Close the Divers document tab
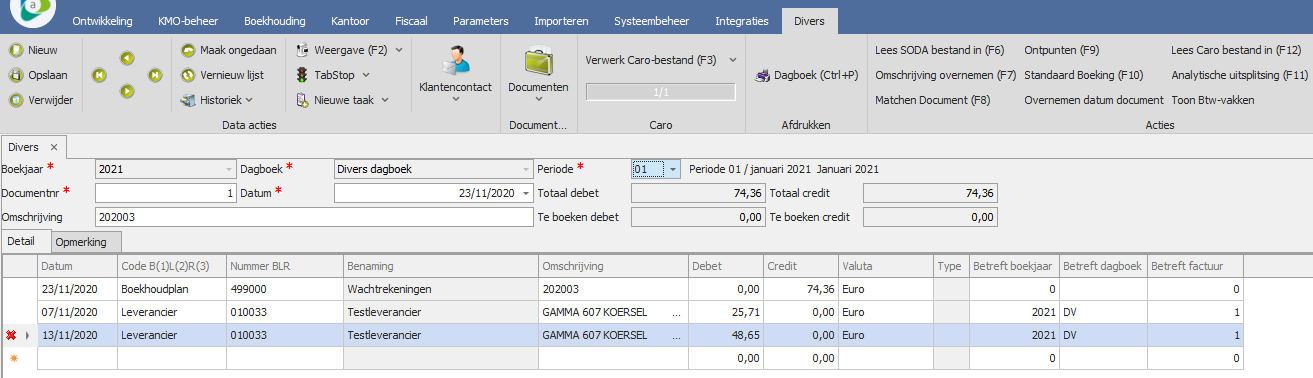 click(x=54, y=147)
